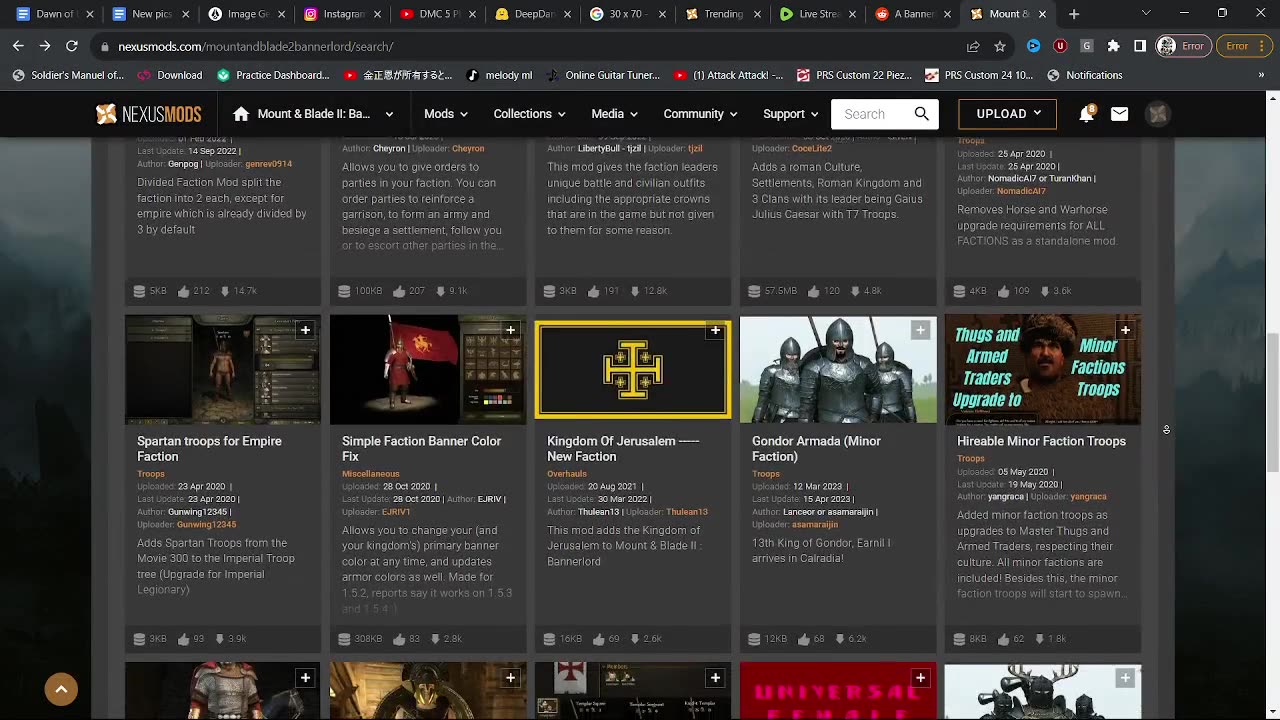Click the Practice Dashboard bookmark
Image resolution: width=1280 pixels, height=720 pixels.
[273, 75]
